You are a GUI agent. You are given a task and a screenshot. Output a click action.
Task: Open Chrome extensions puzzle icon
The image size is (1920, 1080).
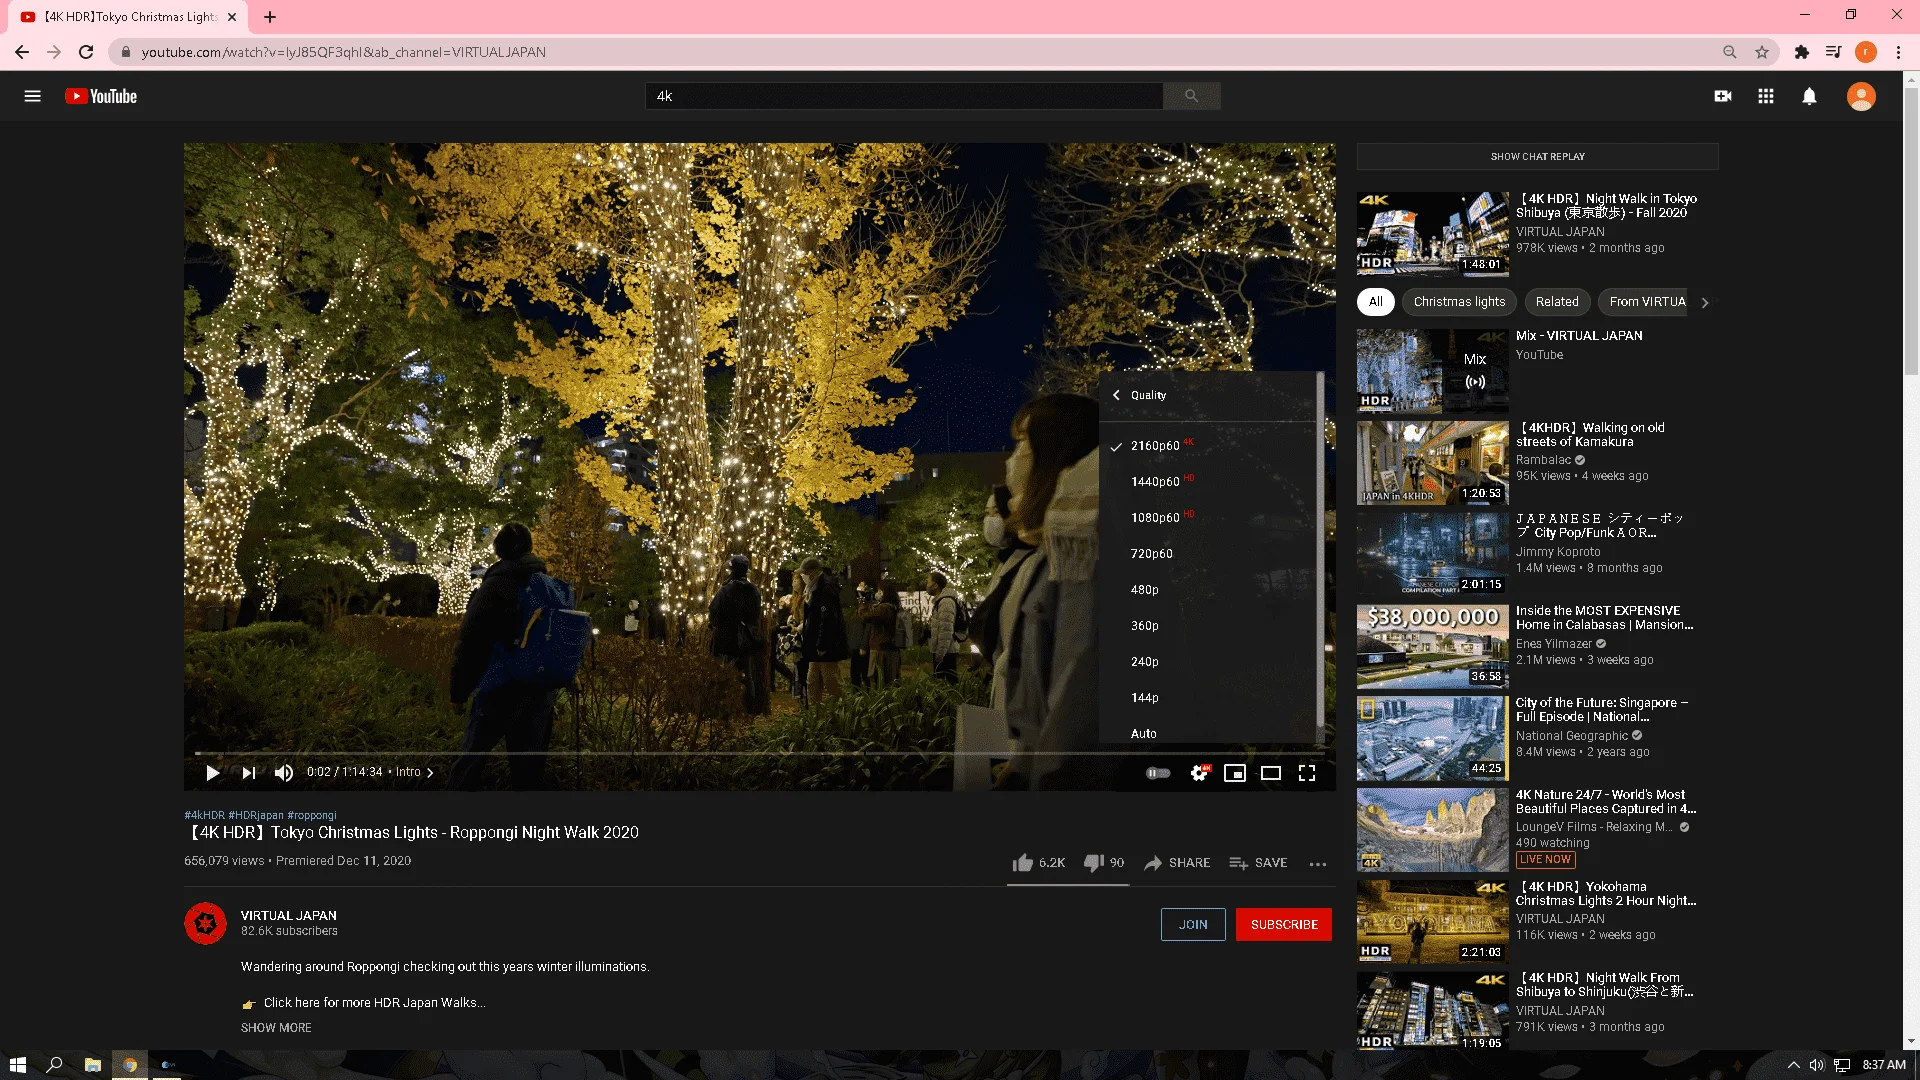(1802, 52)
